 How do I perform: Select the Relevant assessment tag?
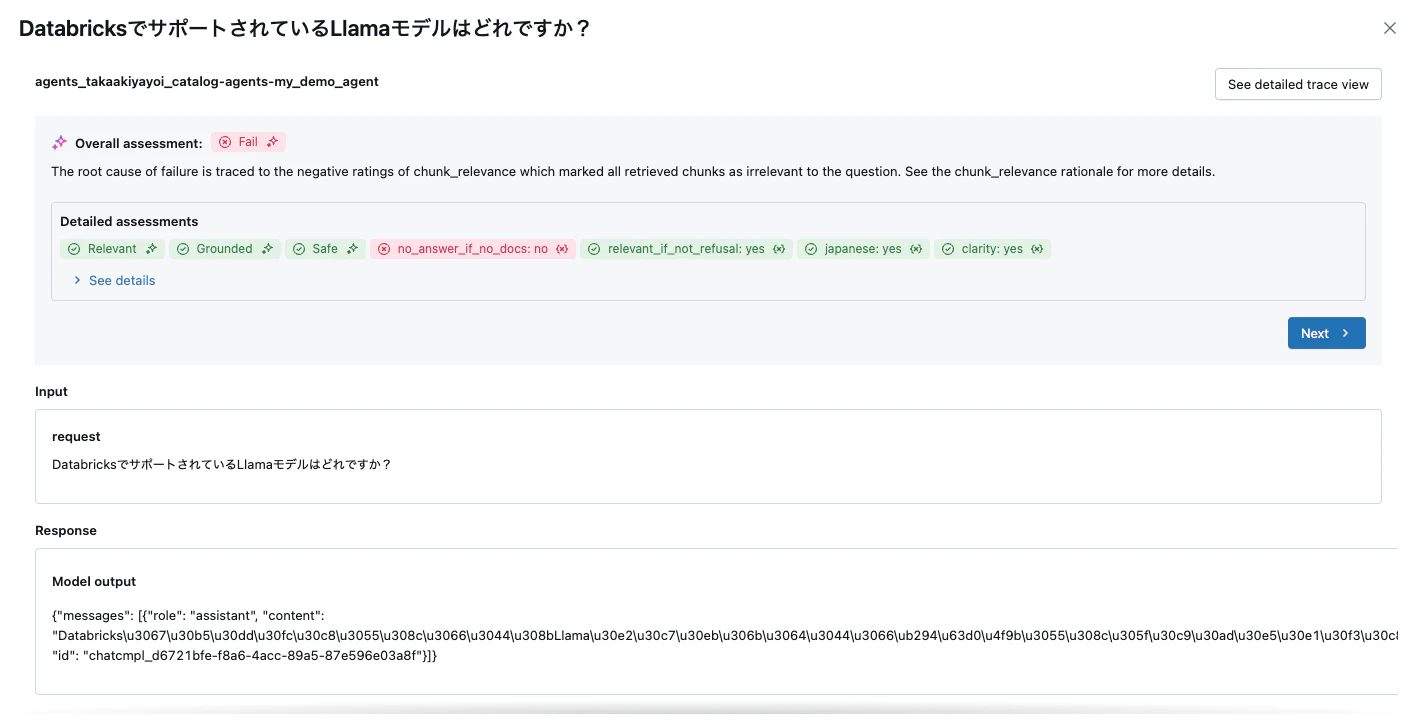click(112, 249)
